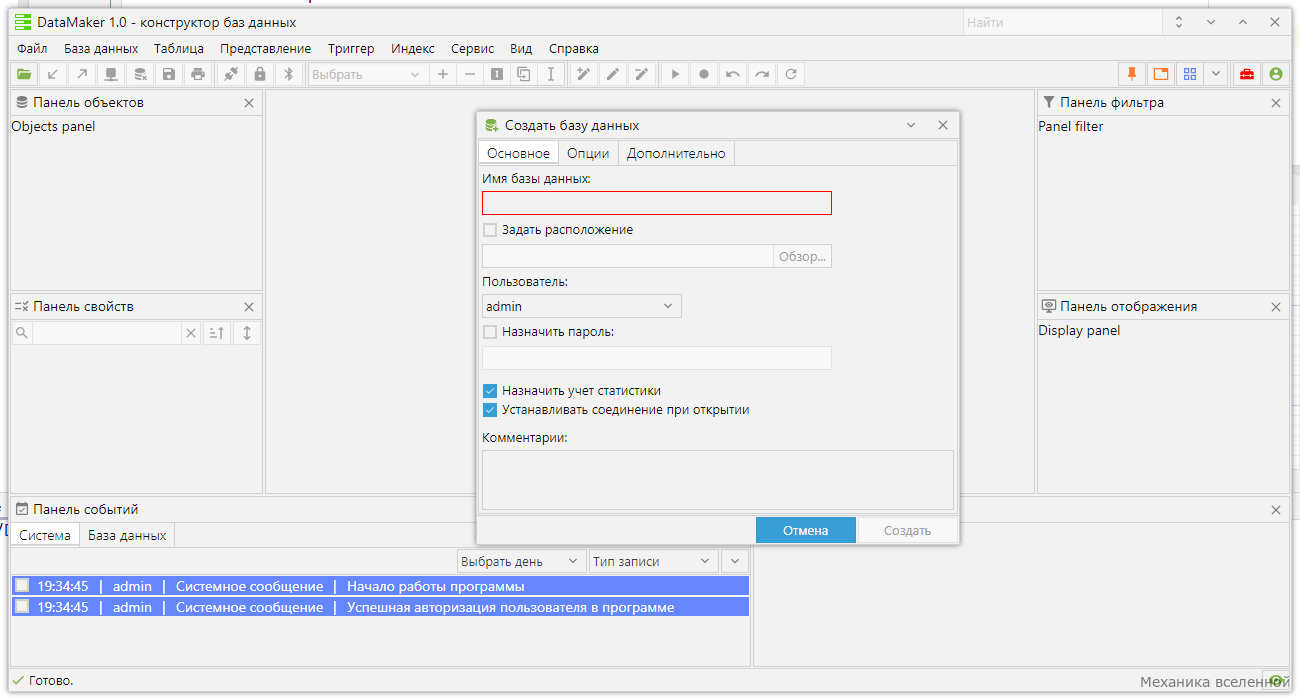This screenshot has width=1300, height=700.
Task: Click the dialog title bar chevron-down button
Action: [911, 125]
